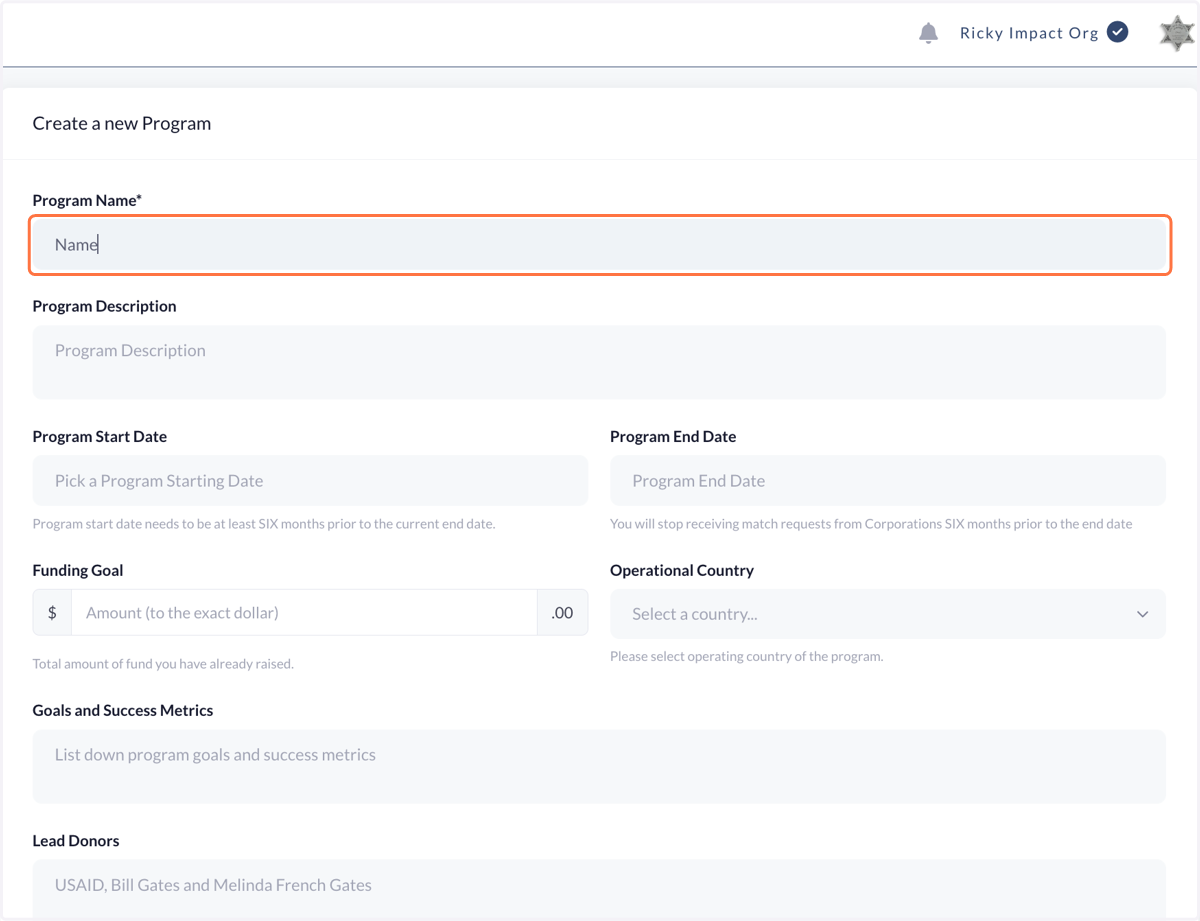This screenshot has height=921, width=1200.
Task: Click the .00 suffix on Funding Goal
Action: tap(563, 613)
